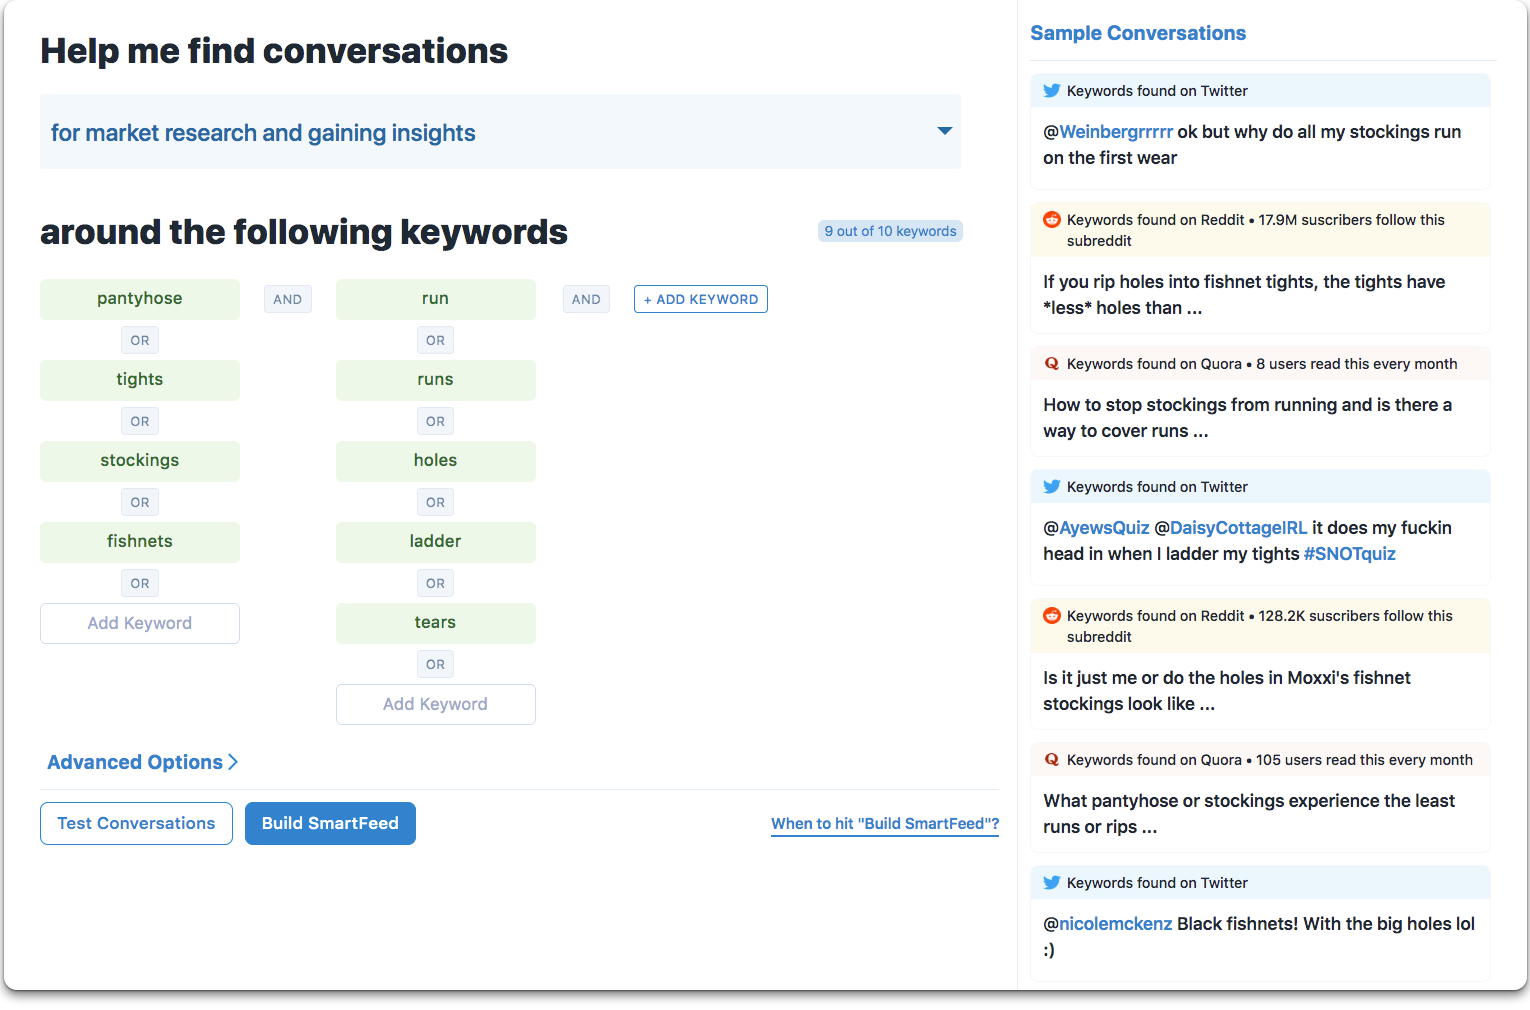This screenshot has width=1530, height=1010.
Task: Toggle the OR between holes and ladder
Action: pos(435,502)
